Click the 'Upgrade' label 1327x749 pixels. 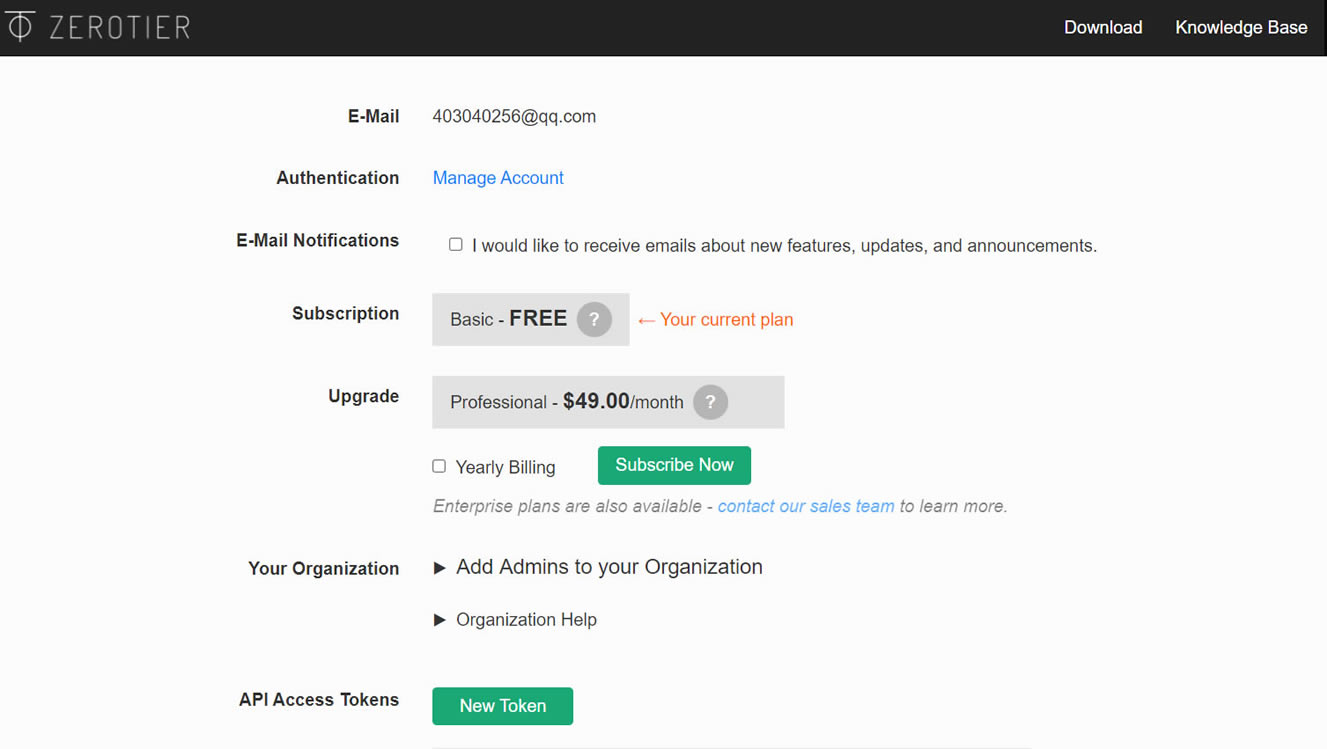click(x=363, y=397)
